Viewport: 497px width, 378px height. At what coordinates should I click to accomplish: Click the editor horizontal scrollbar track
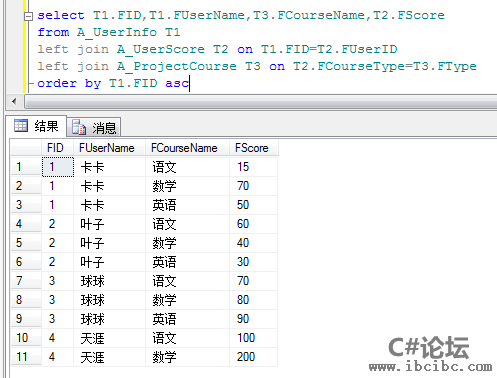click(260, 101)
